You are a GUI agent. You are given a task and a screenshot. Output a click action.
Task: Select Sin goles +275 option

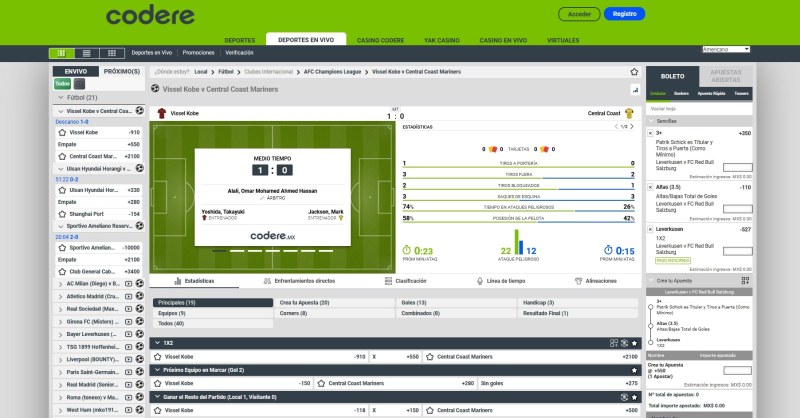tap(559, 383)
